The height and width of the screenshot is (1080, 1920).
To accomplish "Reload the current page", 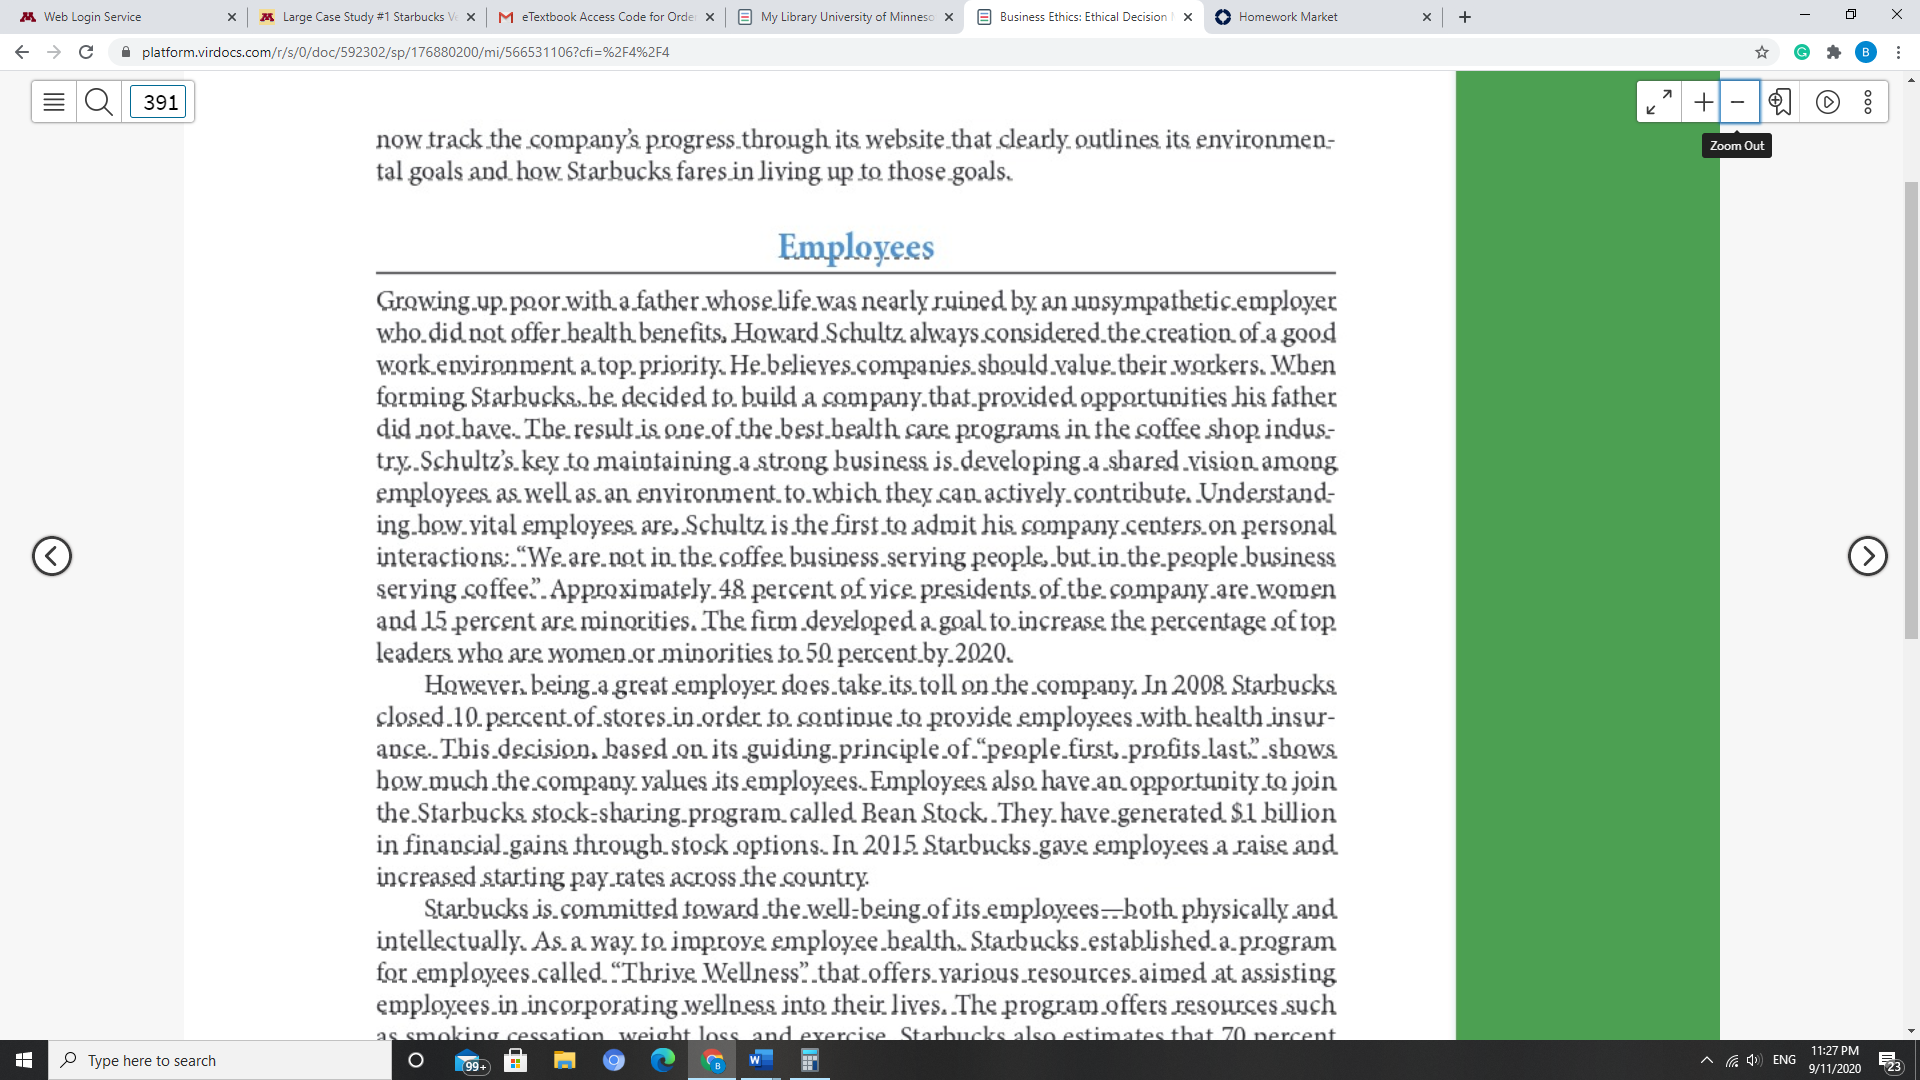I will (x=86, y=52).
